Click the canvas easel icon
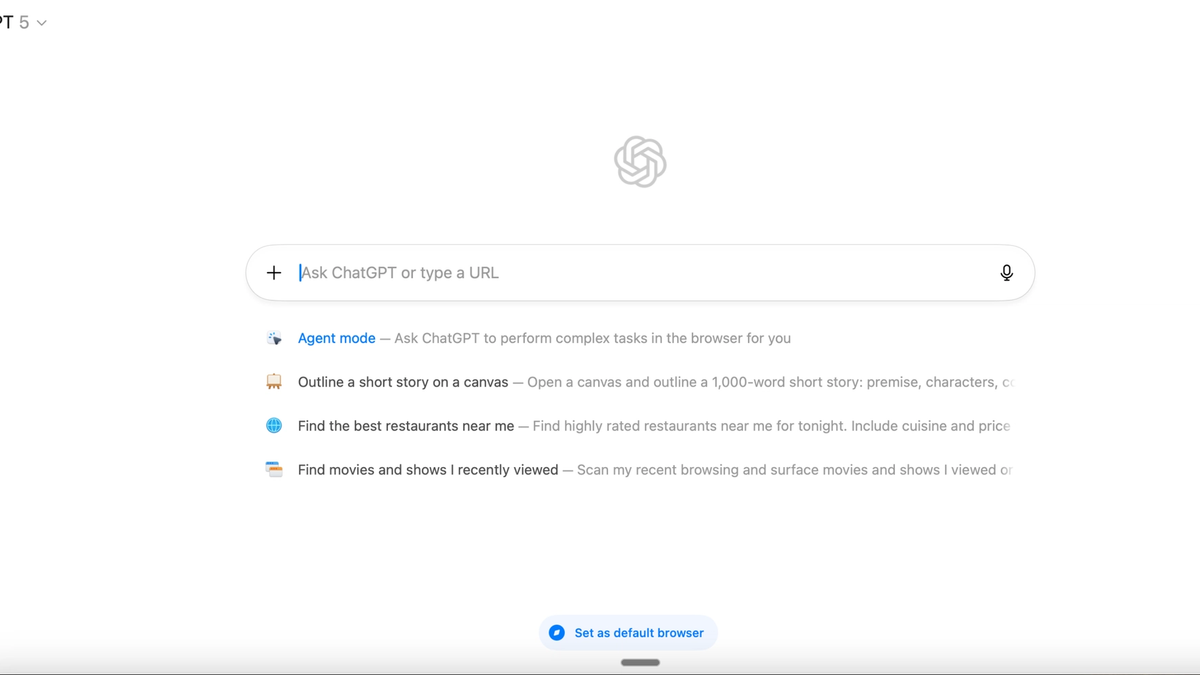The image size is (1200, 675). pos(274,382)
